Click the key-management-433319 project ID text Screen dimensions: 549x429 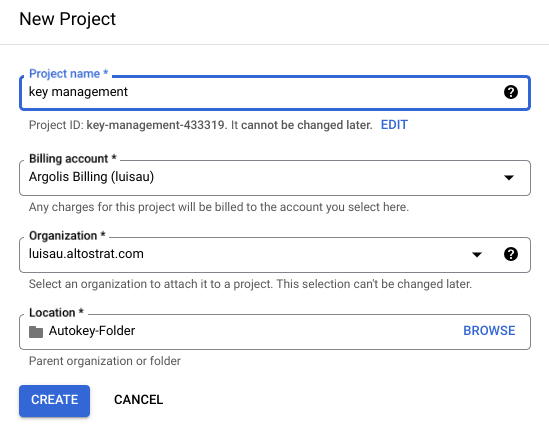155,125
